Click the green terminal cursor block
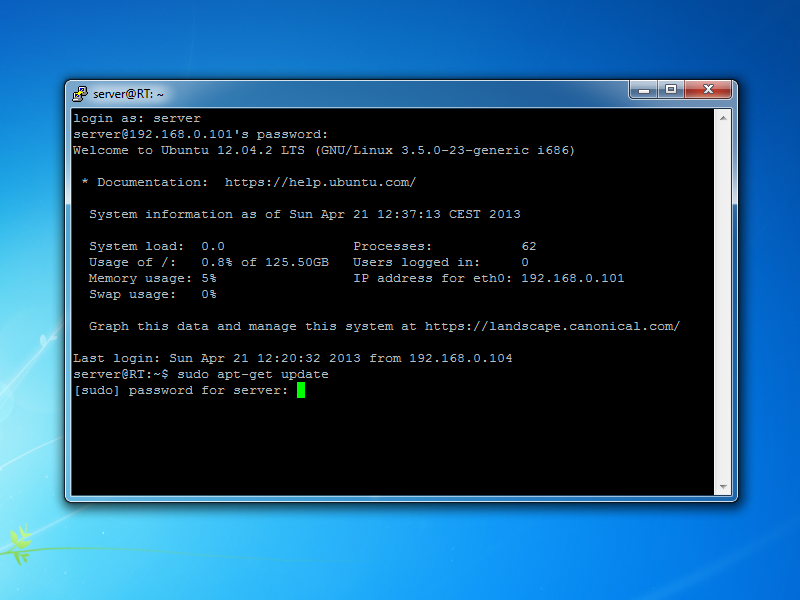The image size is (800, 600). point(301,390)
